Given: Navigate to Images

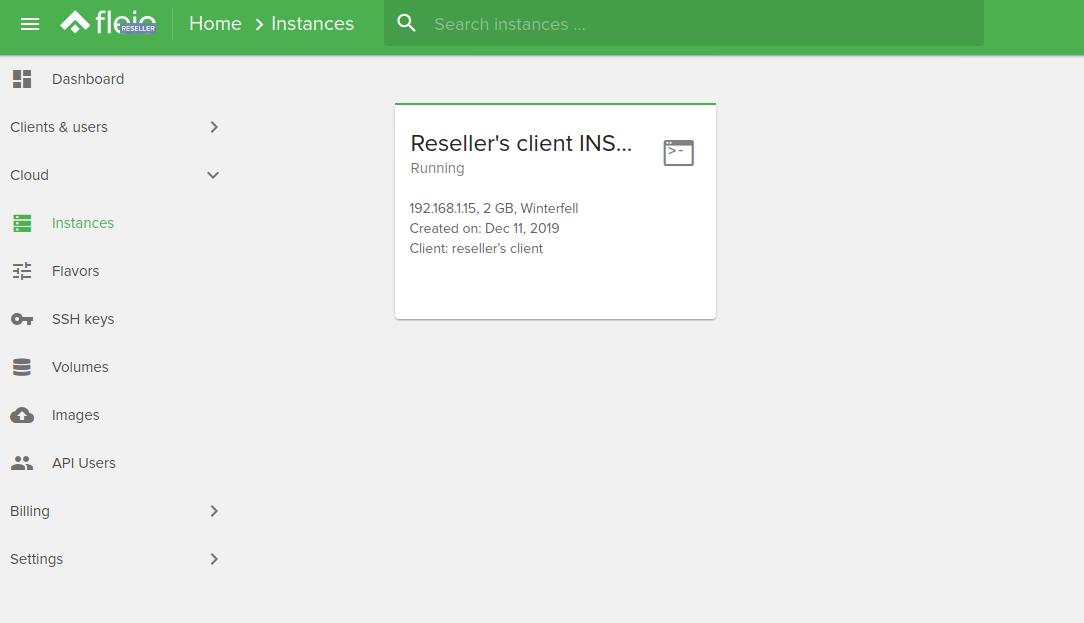Looking at the screenshot, I should pos(75,415).
